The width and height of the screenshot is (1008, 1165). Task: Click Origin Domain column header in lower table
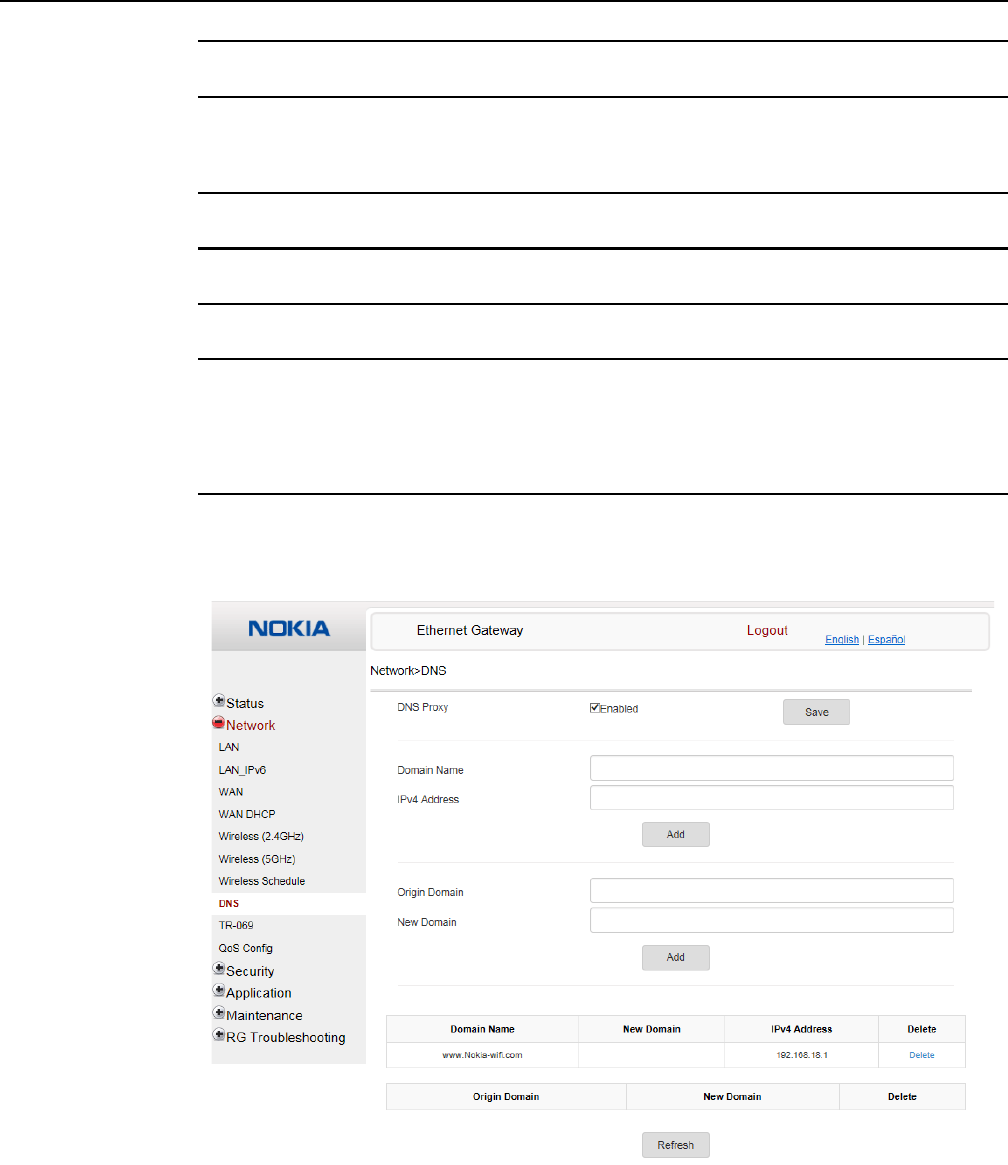[506, 1097]
